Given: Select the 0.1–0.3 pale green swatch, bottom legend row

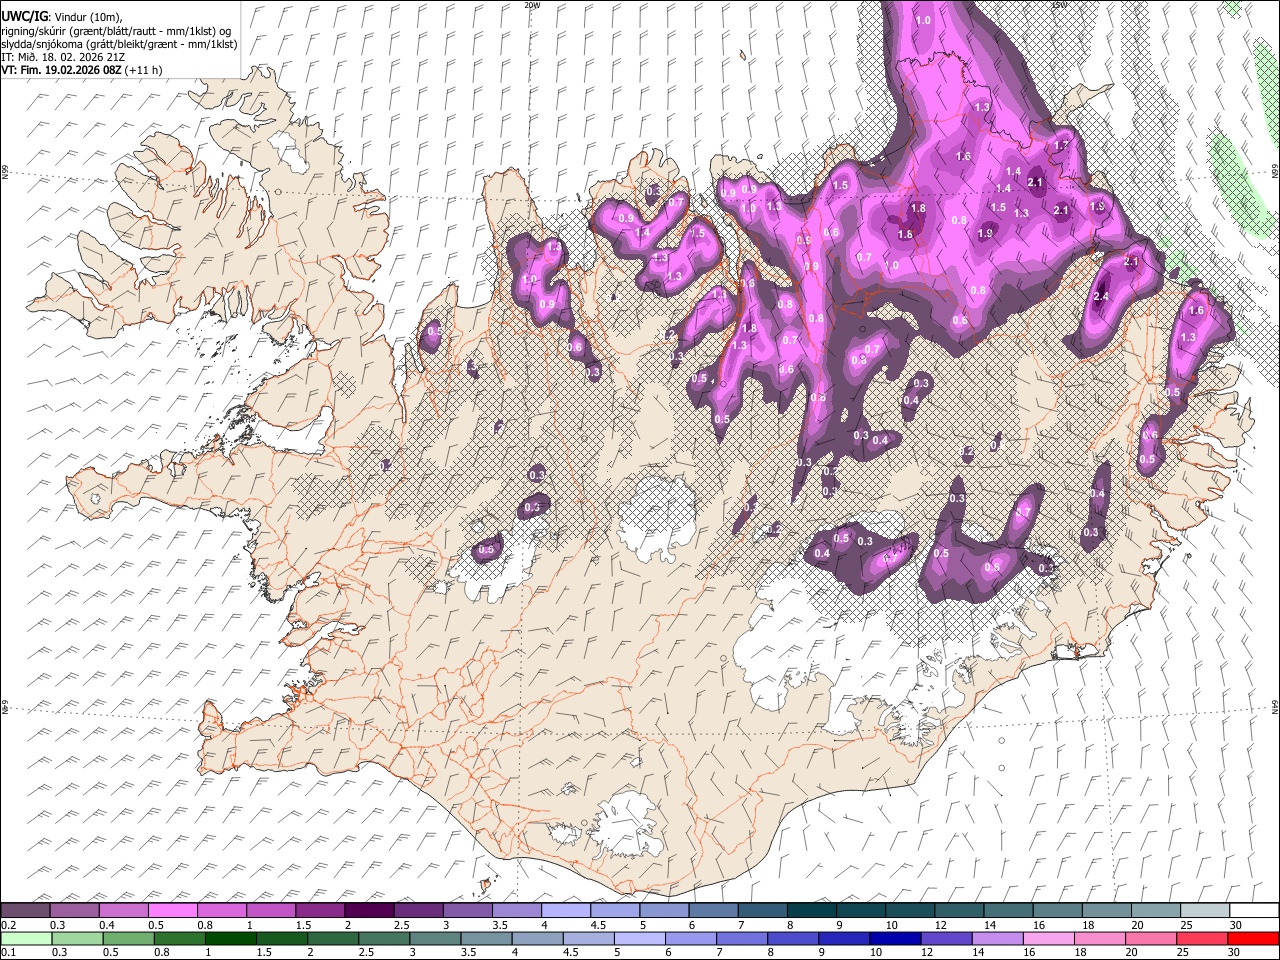Looking at the screenshot, I should pos(27,938).
